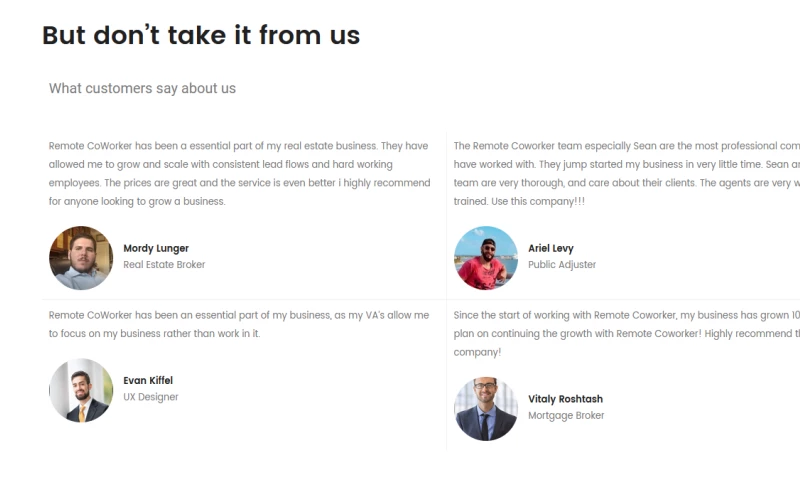Select the UX Designer job title
Image resolution: width=800 pixels, height=480 pixels.
(x=151, y=397)
